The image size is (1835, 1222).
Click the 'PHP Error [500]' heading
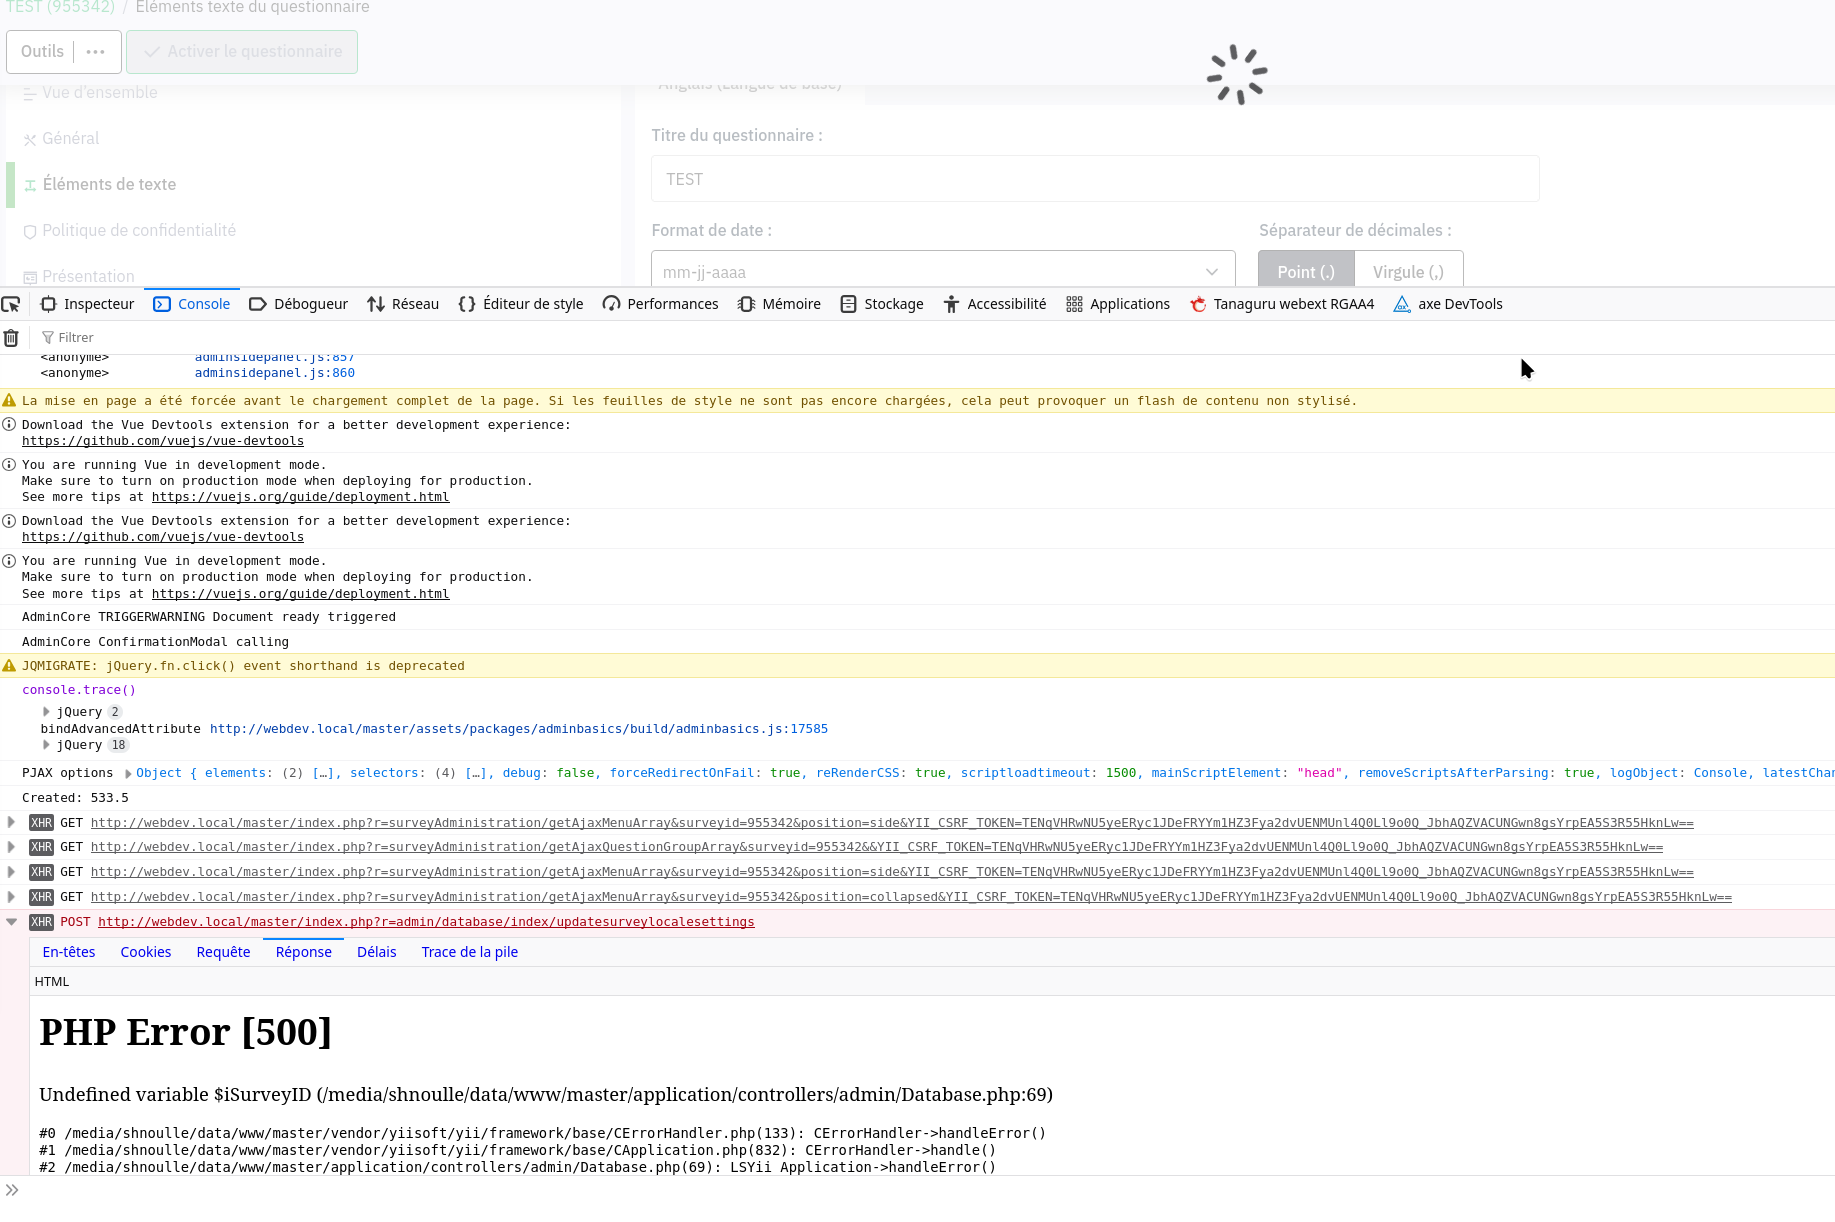[185, 1032]
